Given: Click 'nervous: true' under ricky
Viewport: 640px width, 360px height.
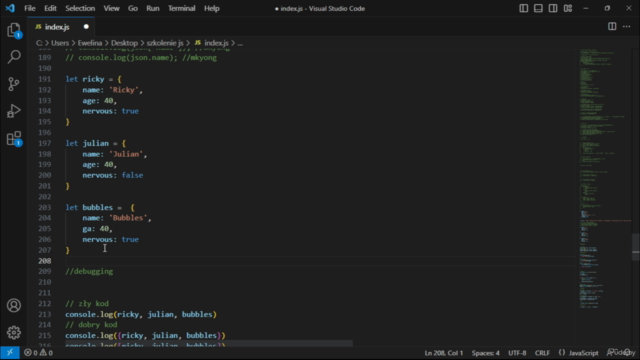Looking at the screenshot, I should [x=111, y=111].
